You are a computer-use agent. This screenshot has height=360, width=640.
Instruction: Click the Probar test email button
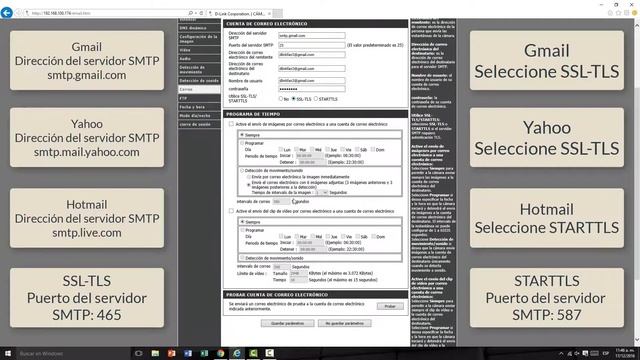[x=390, y=306]
